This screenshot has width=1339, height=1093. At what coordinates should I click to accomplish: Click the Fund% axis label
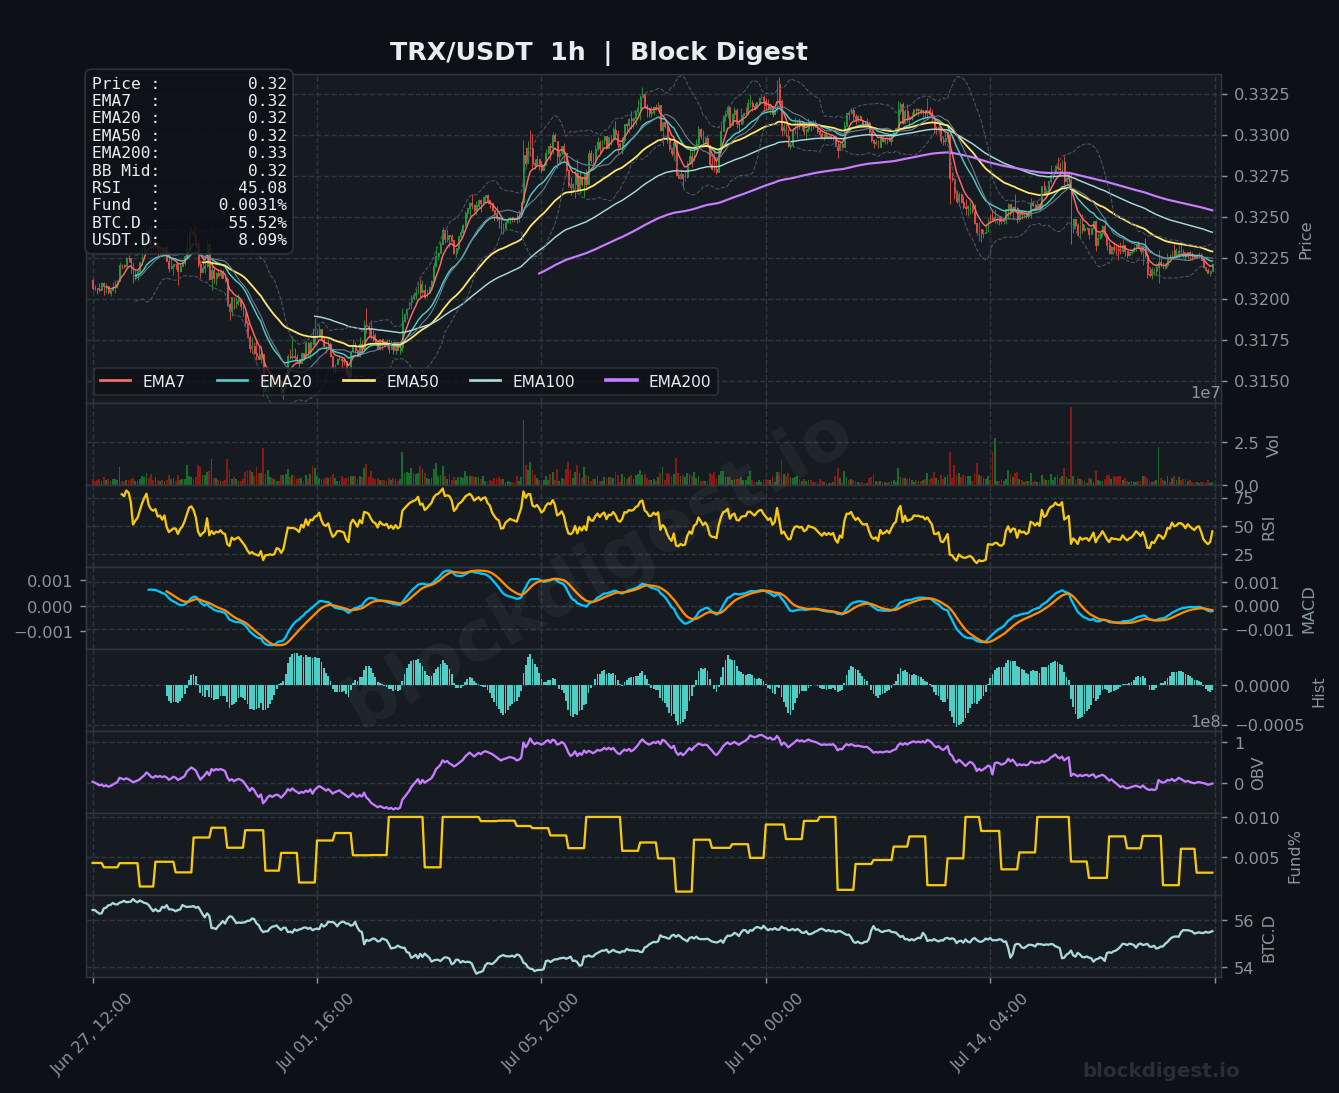[1294, 857]
